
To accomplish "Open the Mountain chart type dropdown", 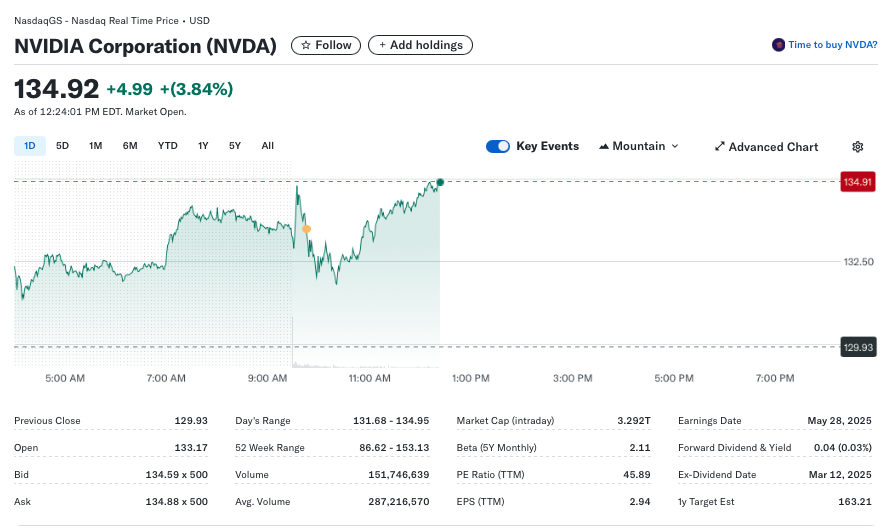I will coord(638,146).
